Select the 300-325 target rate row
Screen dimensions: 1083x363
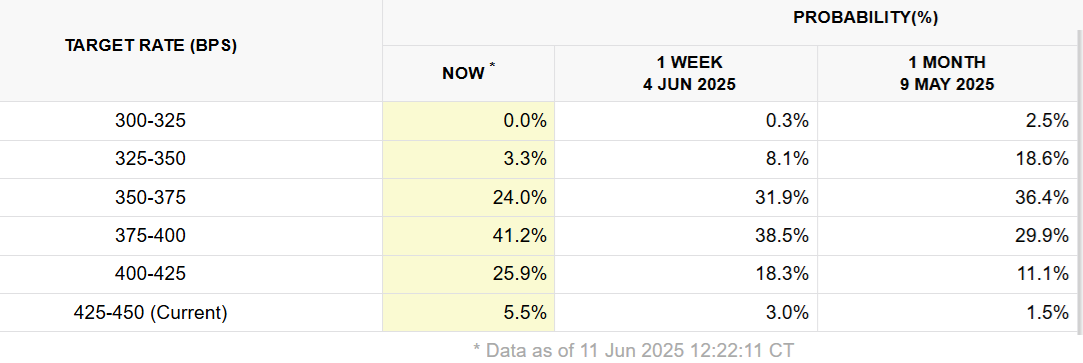click(x=538, y=121)
